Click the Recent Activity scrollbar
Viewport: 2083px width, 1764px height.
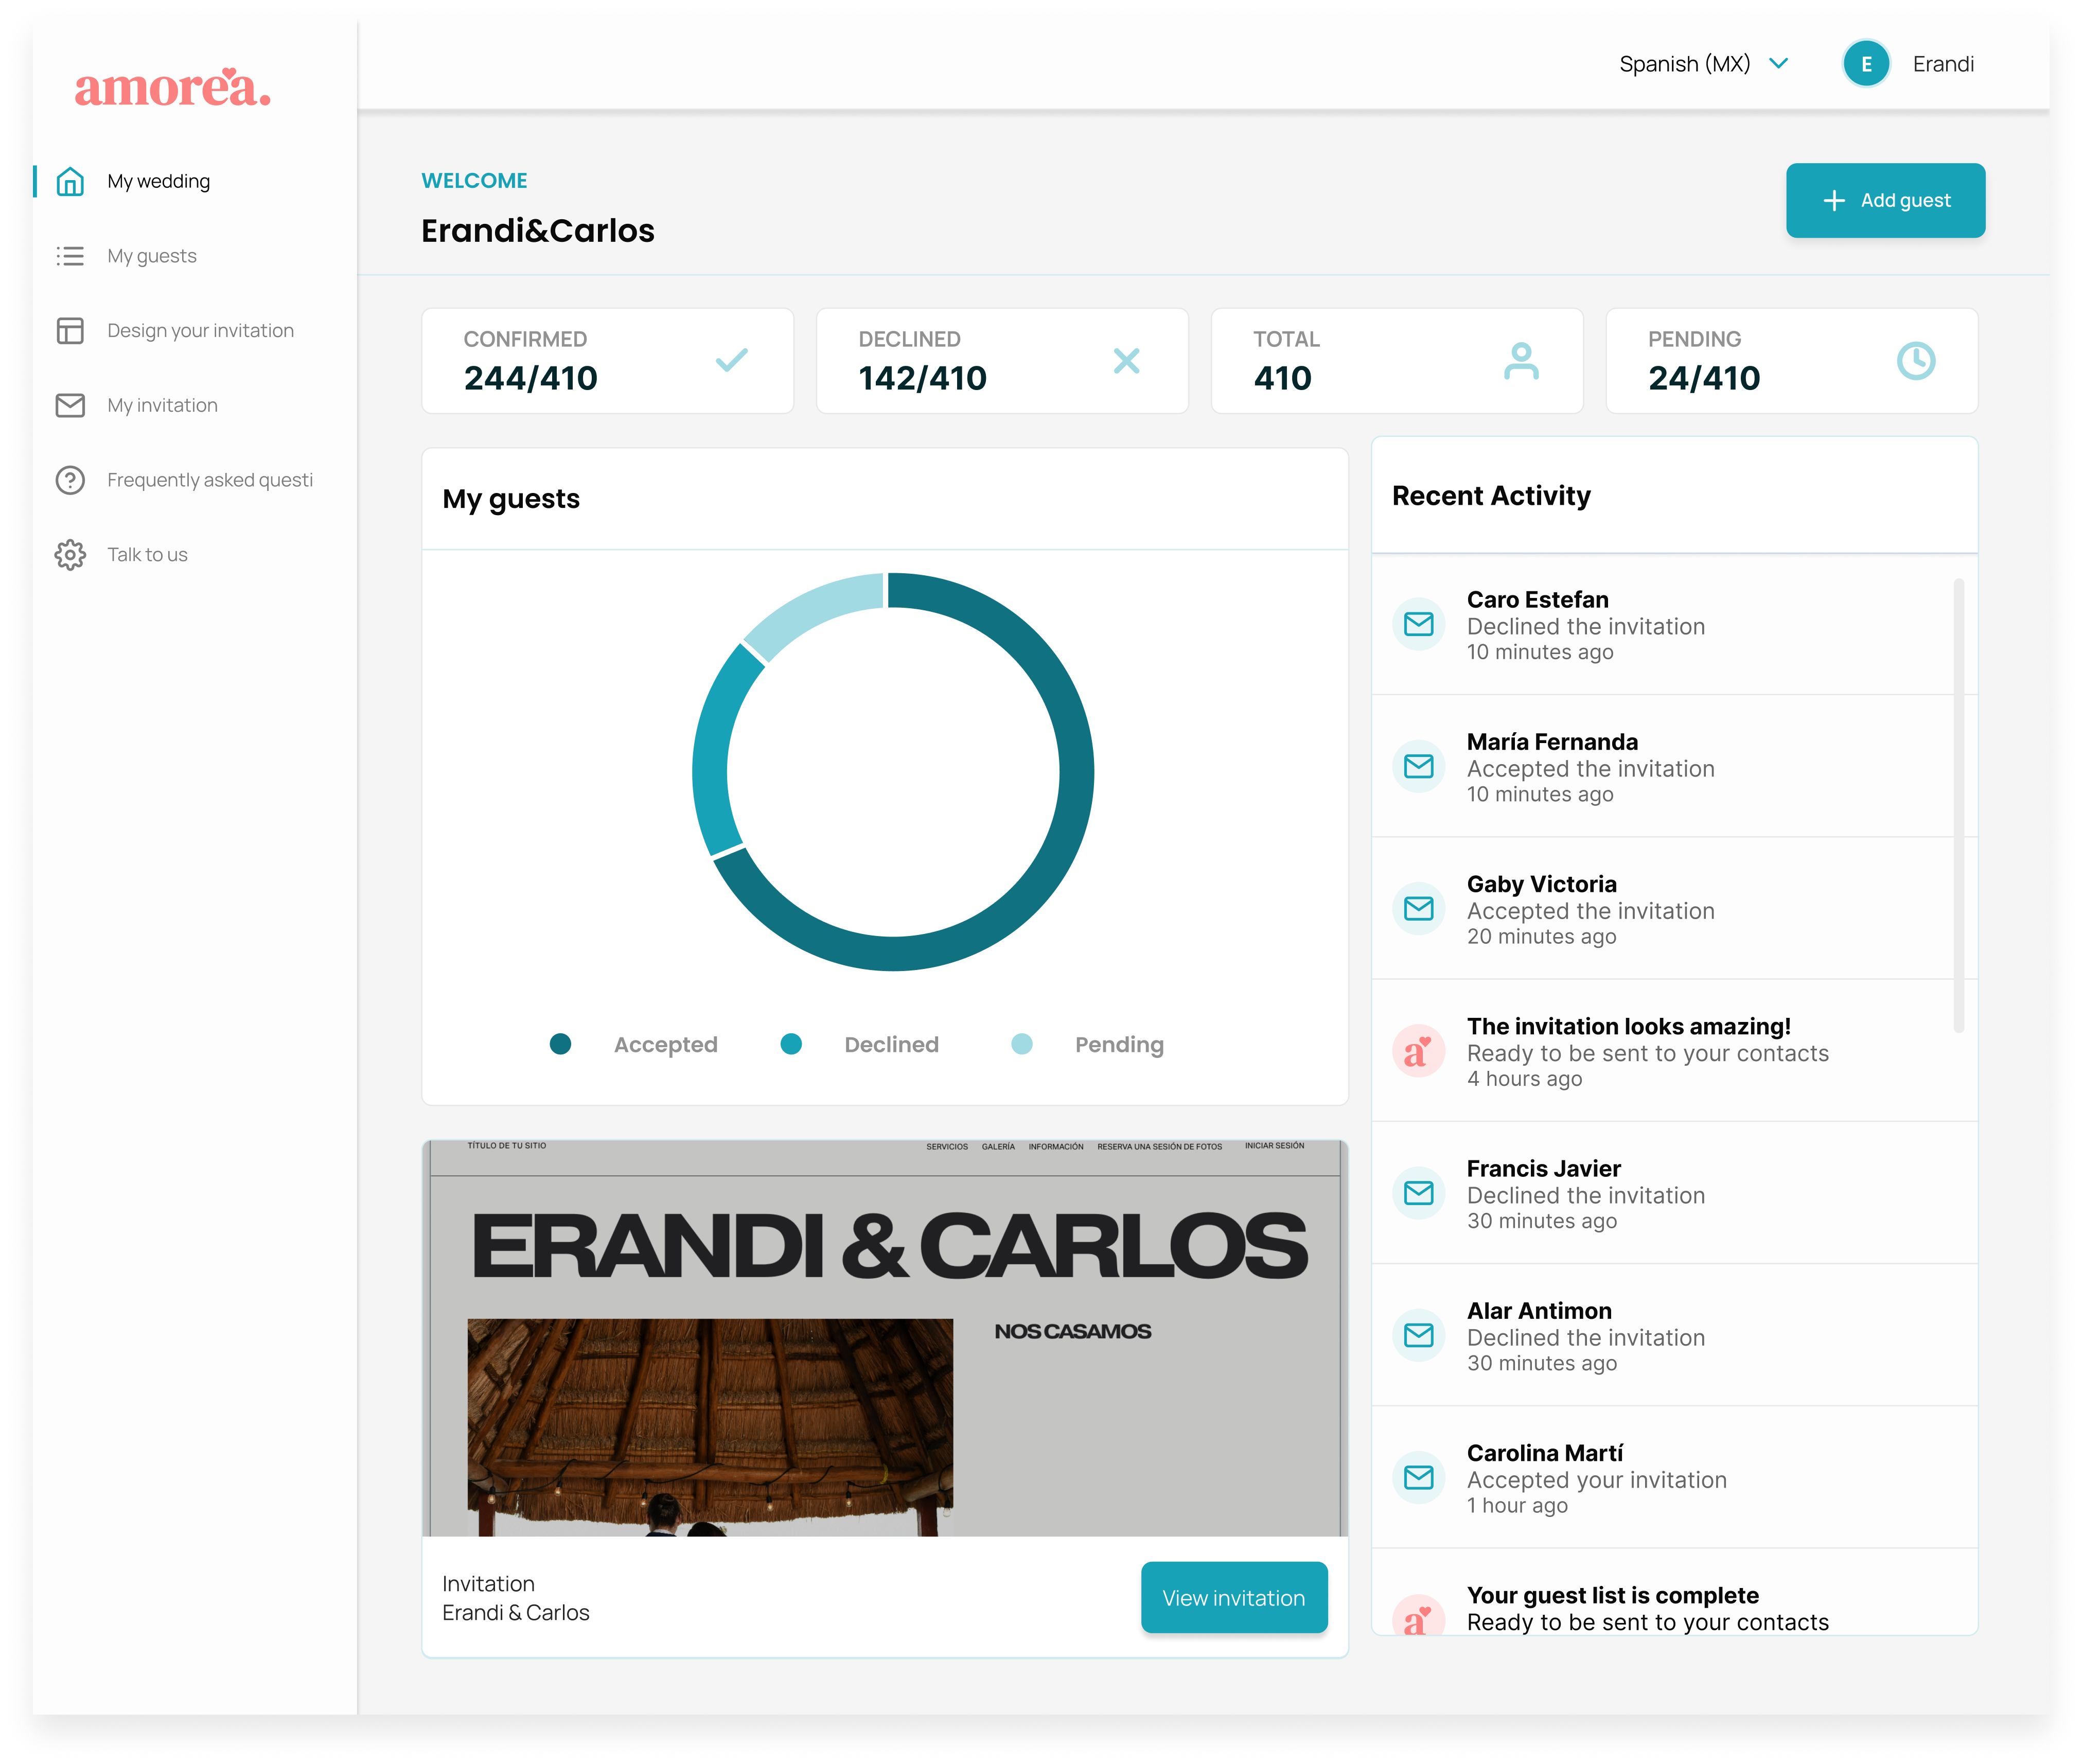pyautogui.click(x=1958, y=805)
